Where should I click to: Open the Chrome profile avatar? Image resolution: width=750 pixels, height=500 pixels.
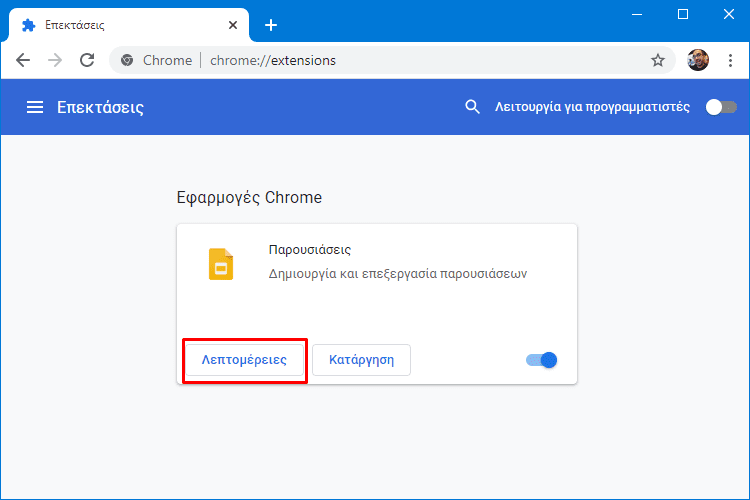point(698,60)
